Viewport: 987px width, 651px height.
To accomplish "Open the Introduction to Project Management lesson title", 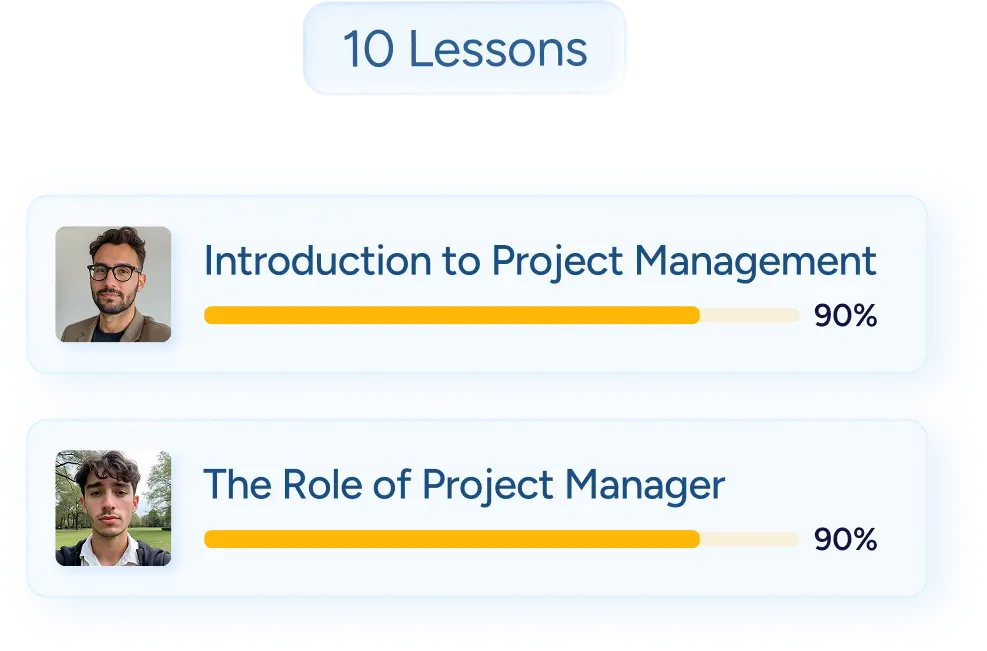I will [x=540, y=262].
